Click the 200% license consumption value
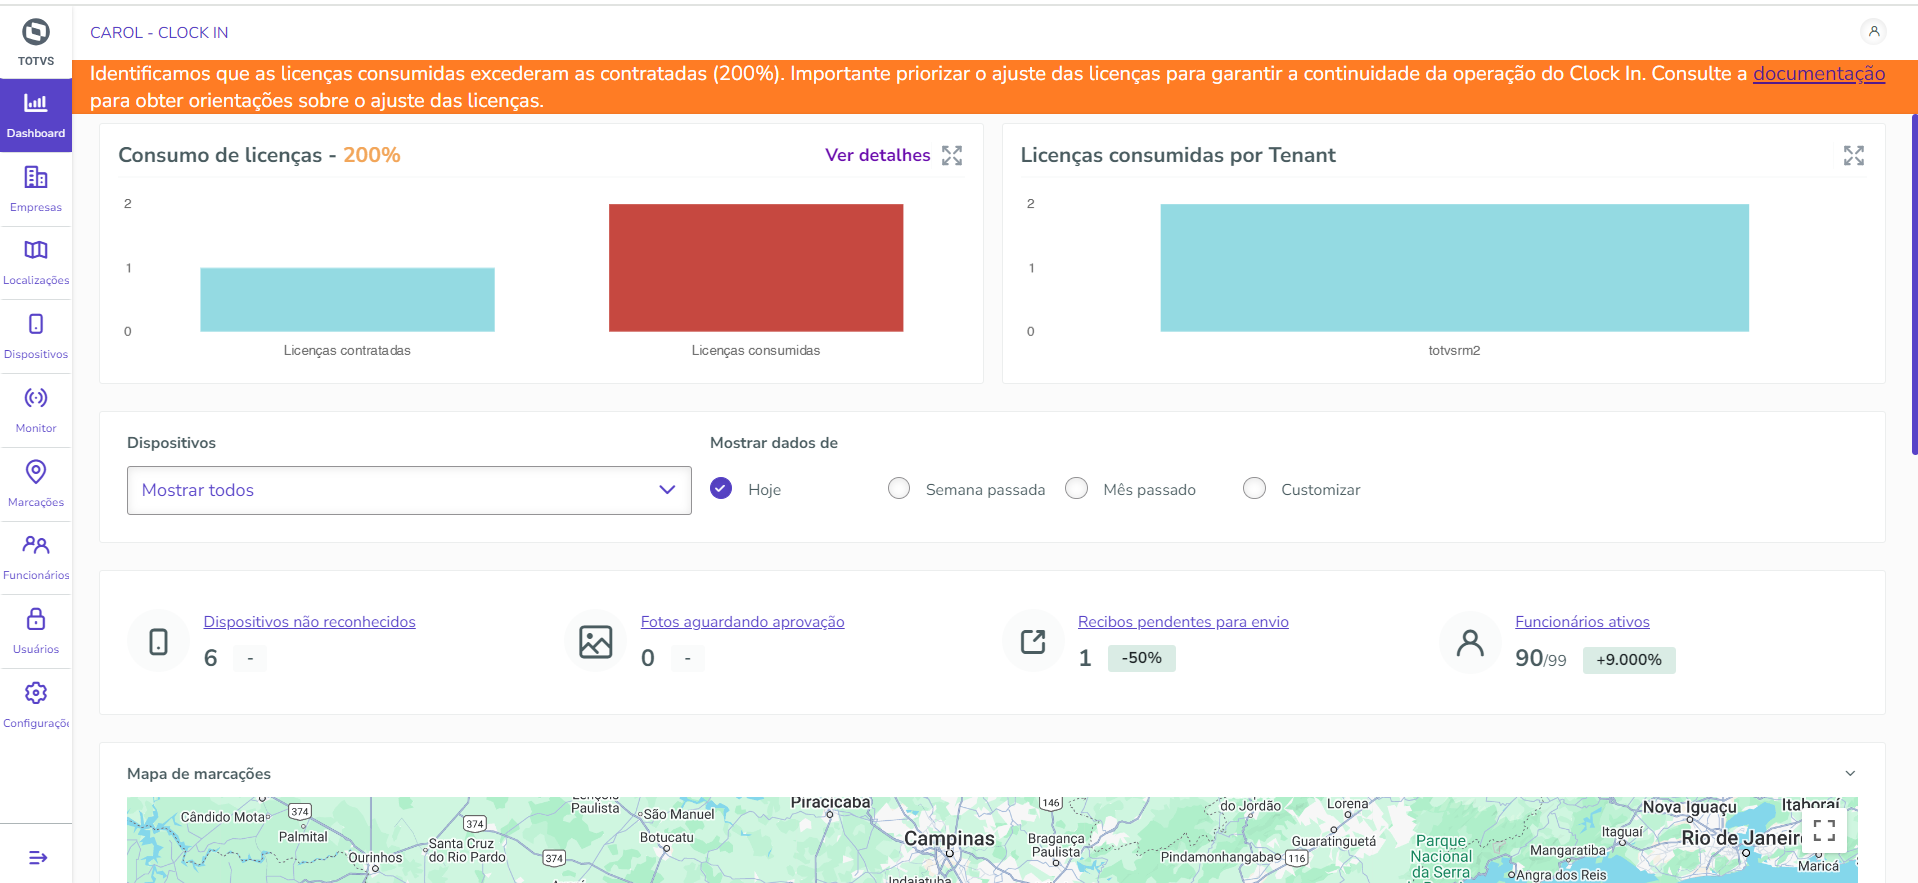 (372, 155)
